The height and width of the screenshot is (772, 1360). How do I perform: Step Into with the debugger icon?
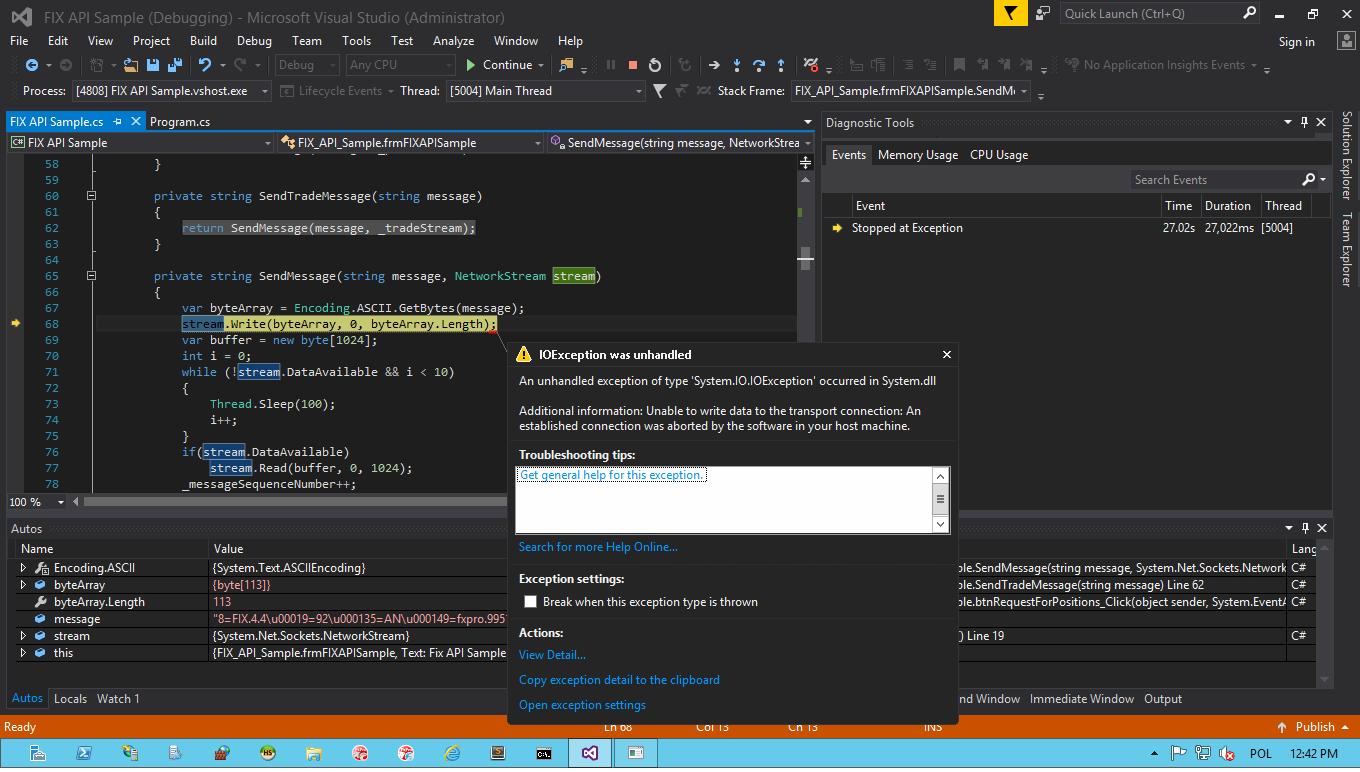coord(737,65)
